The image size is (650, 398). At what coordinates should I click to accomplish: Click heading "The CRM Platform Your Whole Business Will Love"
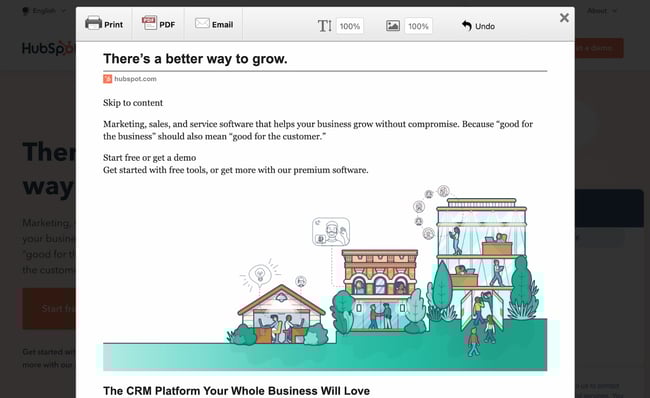click(x=236, y=391)
